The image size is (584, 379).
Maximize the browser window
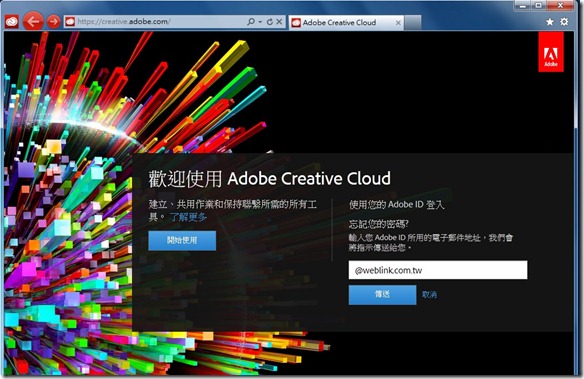pyautogui.click(x=539, y=6)
